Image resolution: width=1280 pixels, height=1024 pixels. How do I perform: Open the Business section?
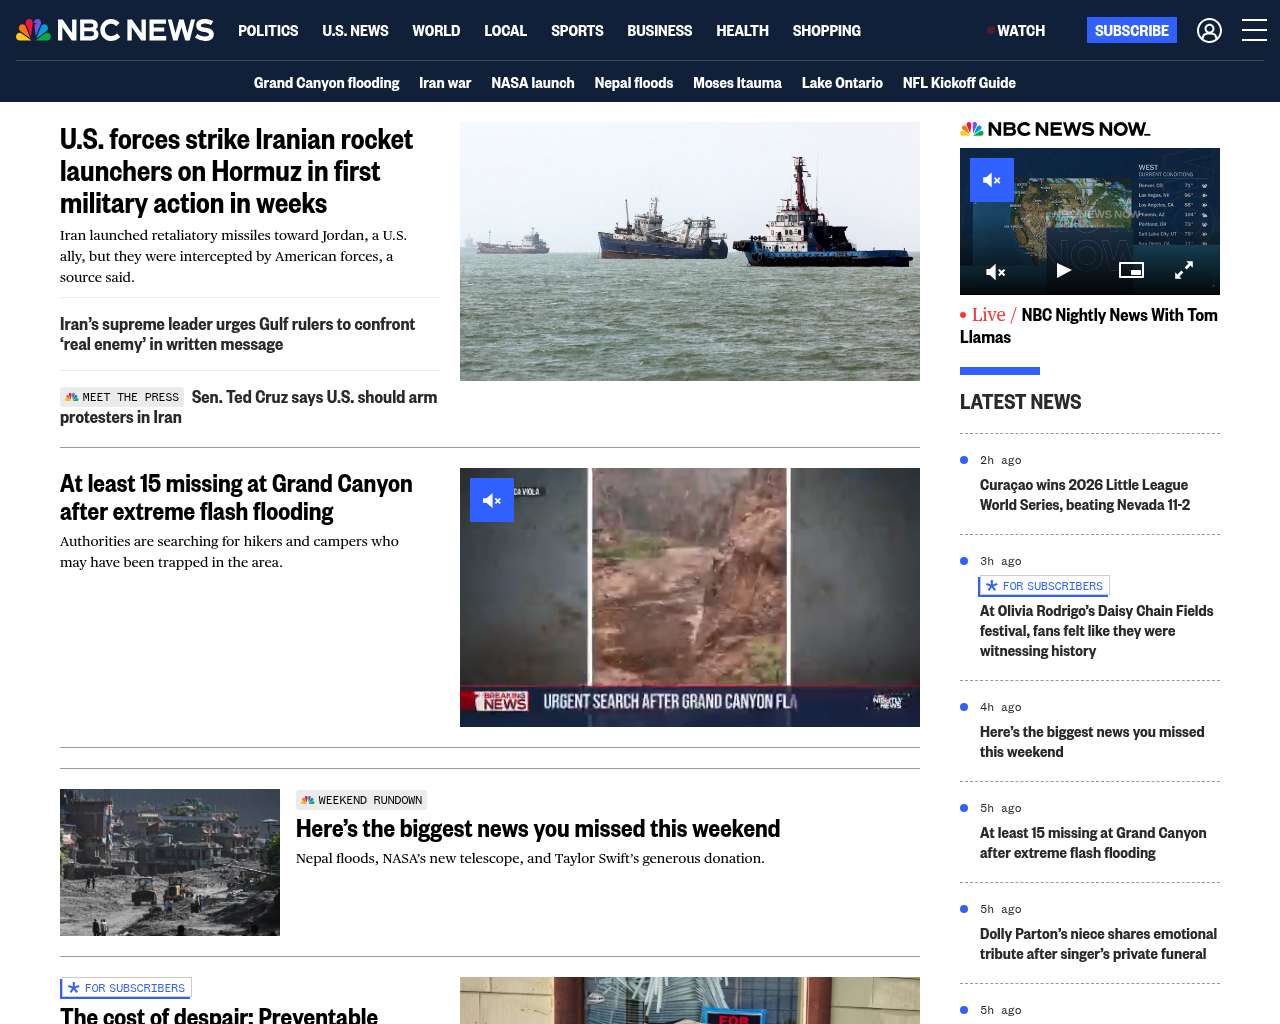tap(659, 31)
